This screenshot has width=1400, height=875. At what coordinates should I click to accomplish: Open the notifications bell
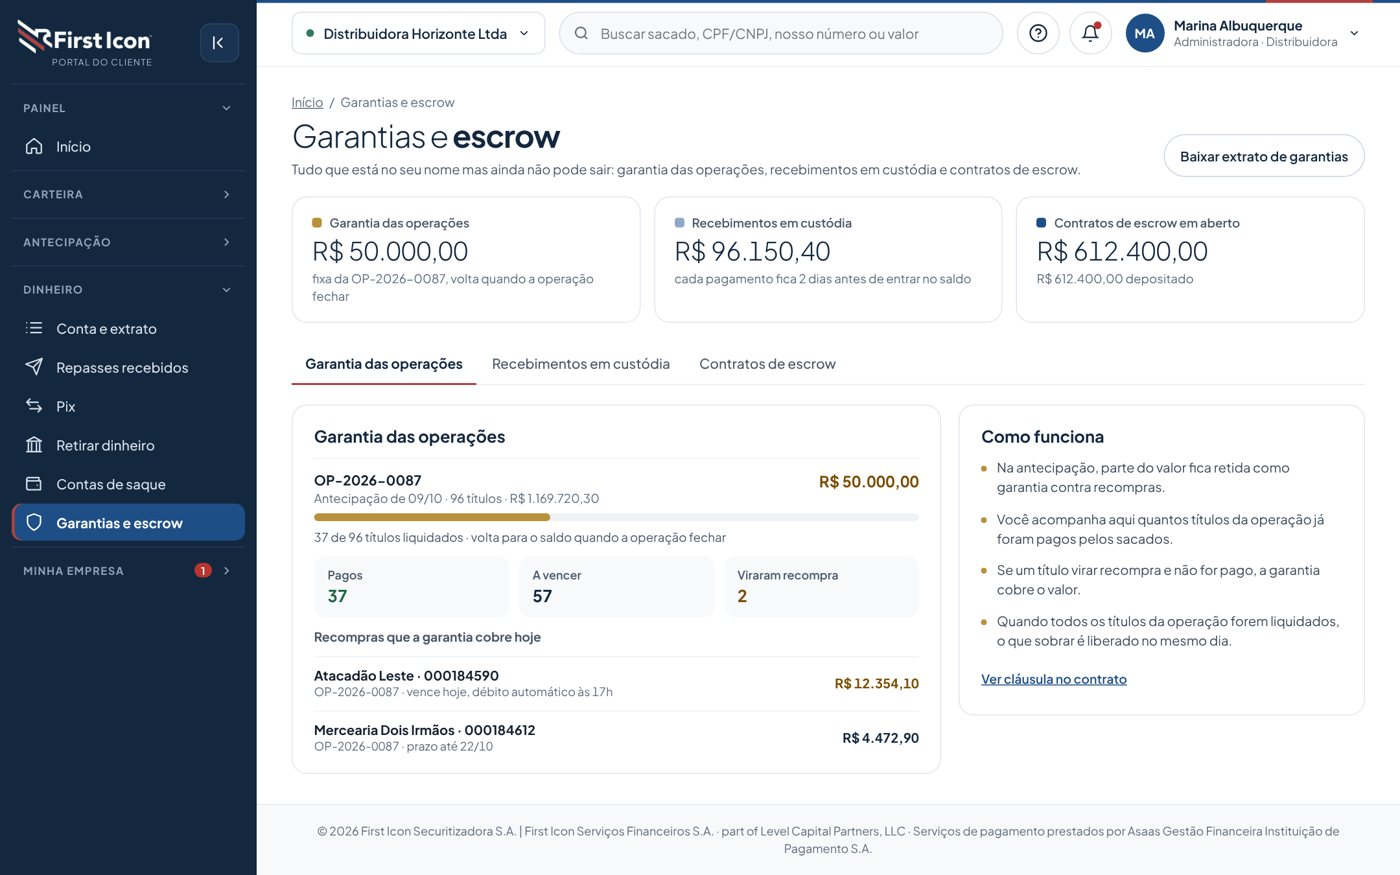tap(1091, 33)
